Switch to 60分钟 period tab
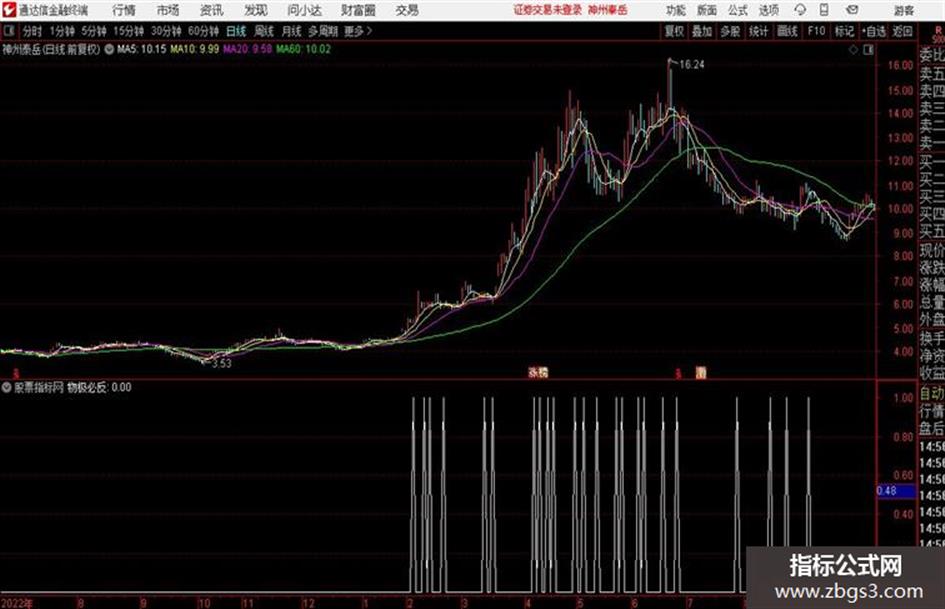This screenshot has width=945, height=609. point(203,31)
